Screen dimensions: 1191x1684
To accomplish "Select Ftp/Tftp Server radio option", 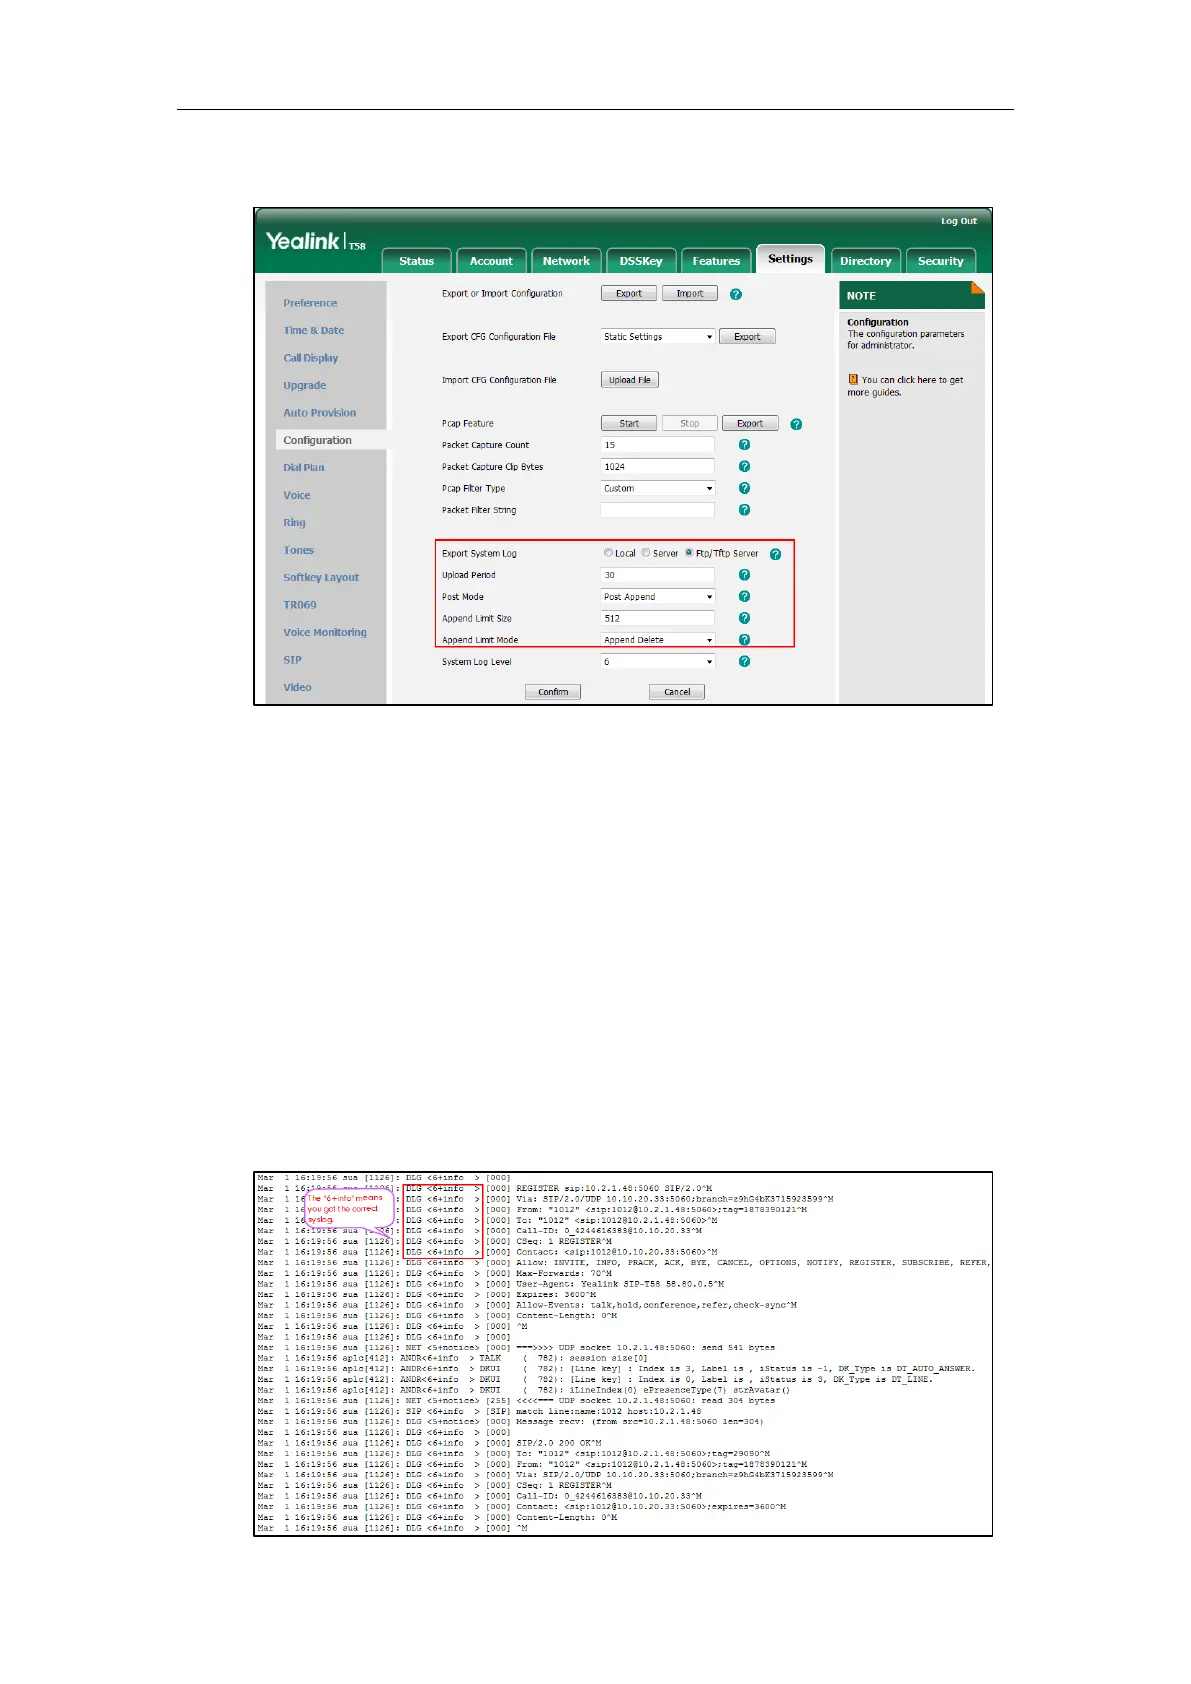I will [x=689, y=553].
